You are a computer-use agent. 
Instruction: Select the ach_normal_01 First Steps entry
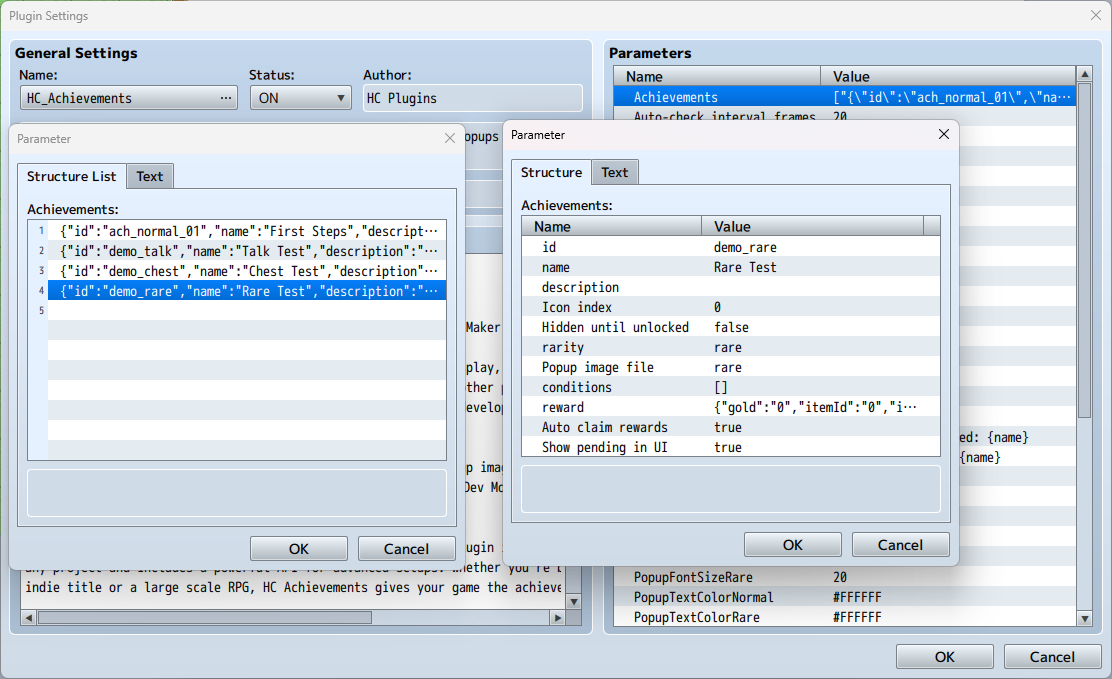click(x=248, y=231)
